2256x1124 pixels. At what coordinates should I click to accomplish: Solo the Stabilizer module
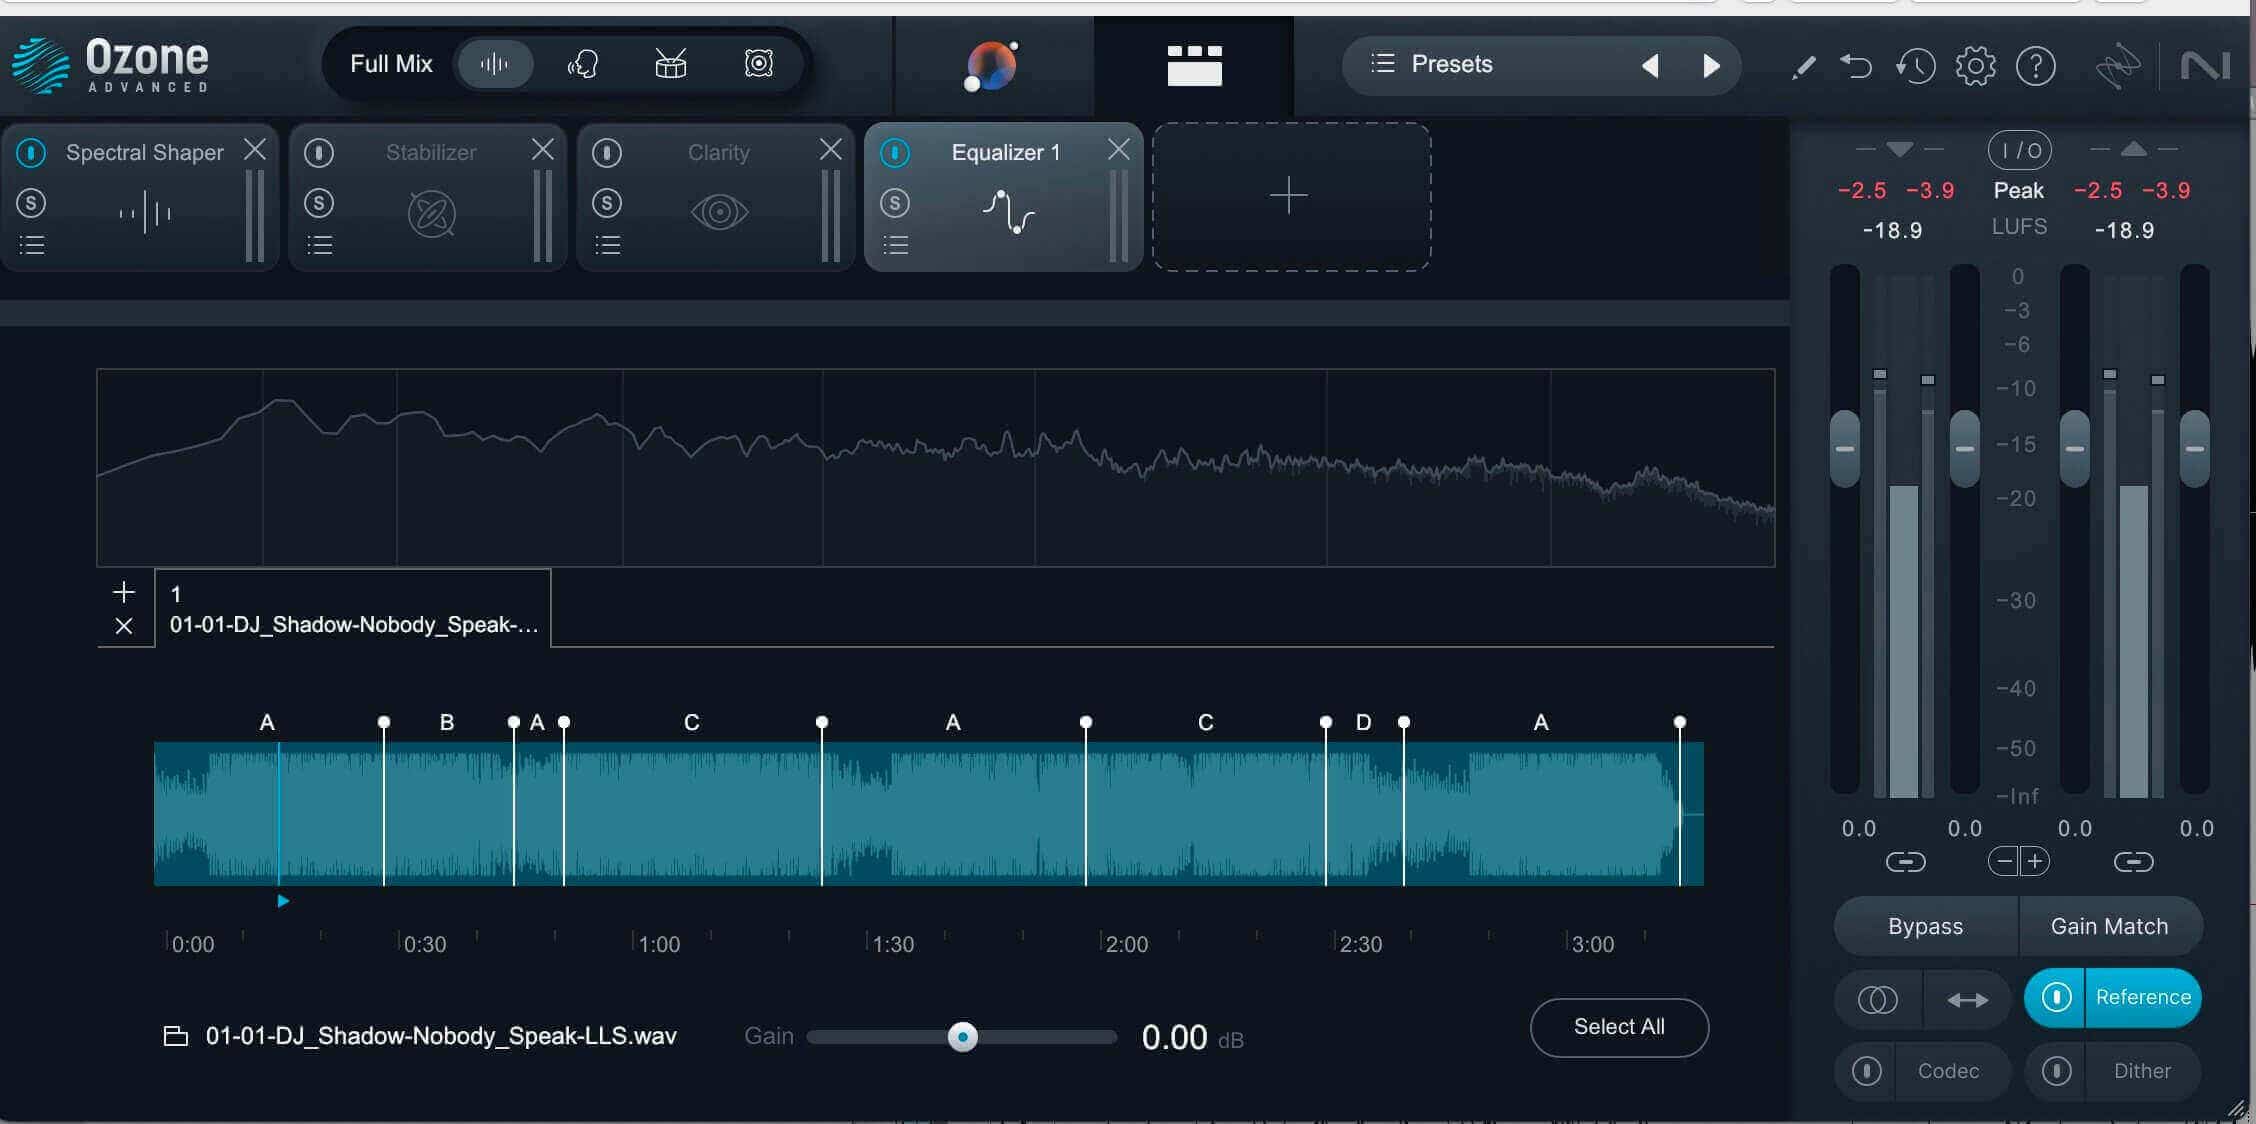(x=319, y=204)
